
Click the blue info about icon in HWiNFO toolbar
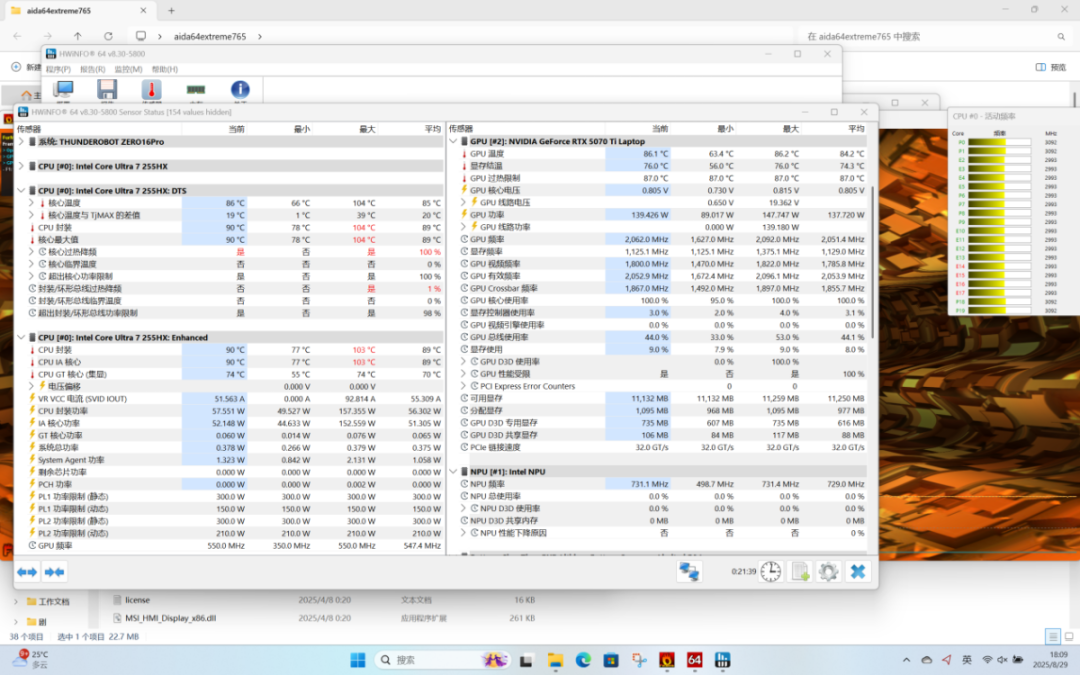[x=240, y=90]
